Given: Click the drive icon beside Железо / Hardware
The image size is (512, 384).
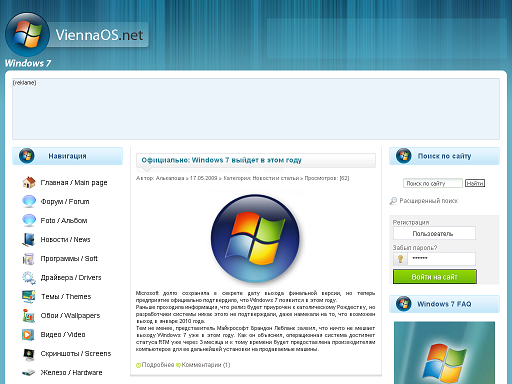Looking at the screenshot, I should coord(28,372).
